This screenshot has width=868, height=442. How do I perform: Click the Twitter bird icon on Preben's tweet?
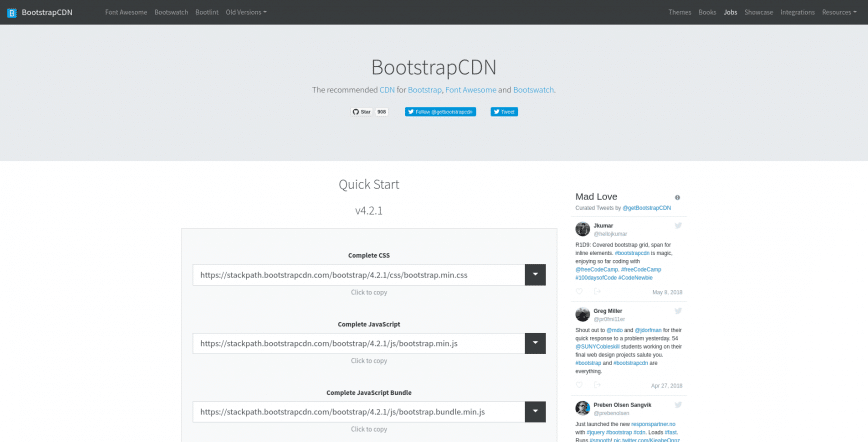(678, 404)
